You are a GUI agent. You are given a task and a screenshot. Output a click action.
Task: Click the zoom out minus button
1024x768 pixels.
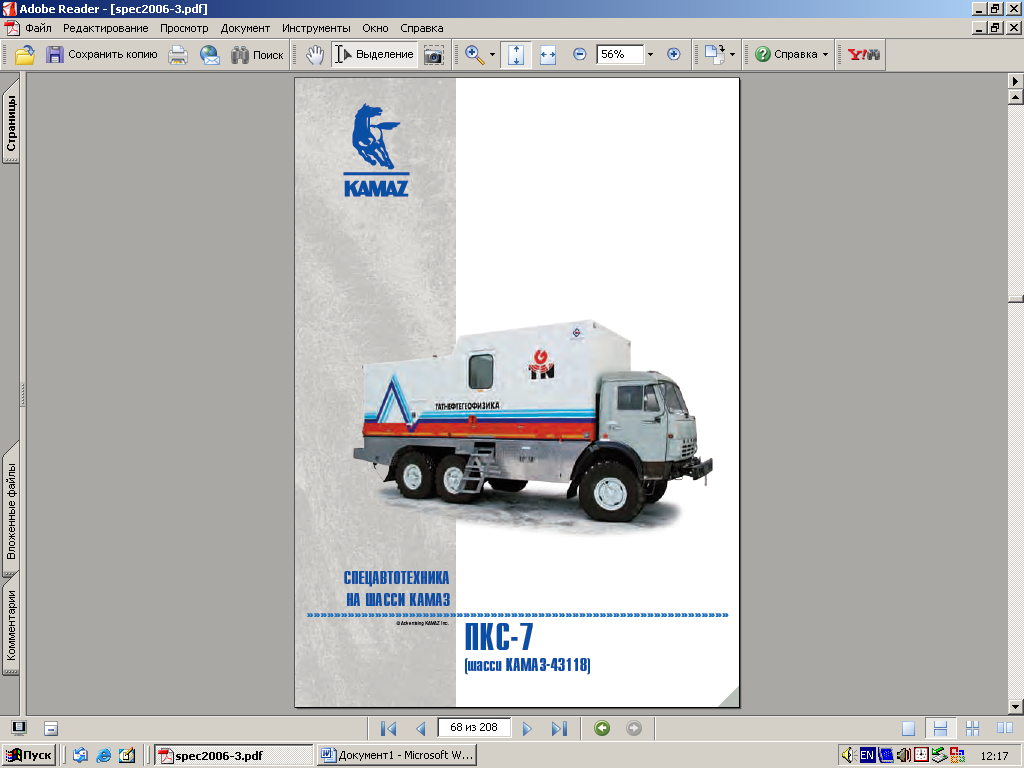tap(579, 54)
